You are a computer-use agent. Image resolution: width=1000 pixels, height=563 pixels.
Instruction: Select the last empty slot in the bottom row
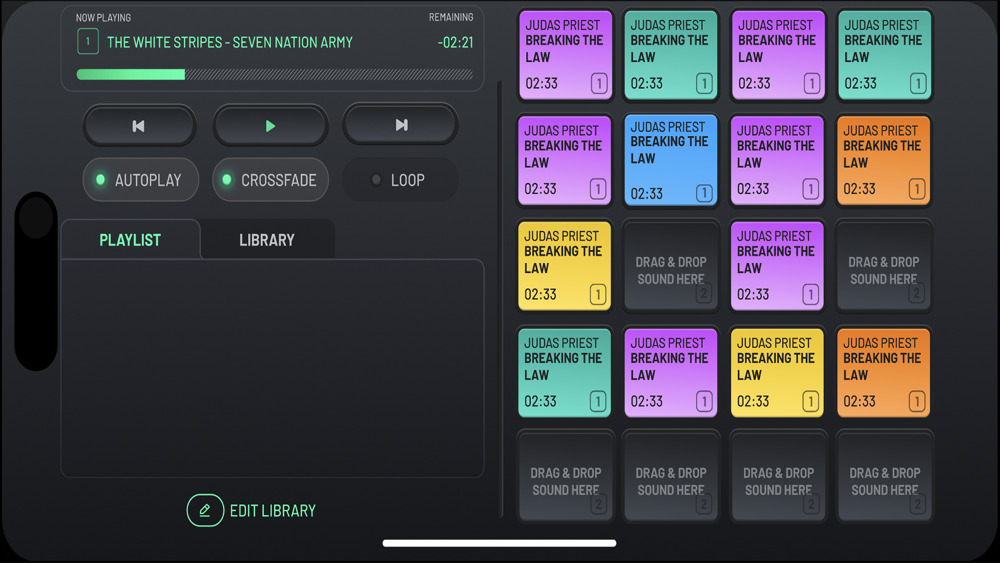point(885,476)
